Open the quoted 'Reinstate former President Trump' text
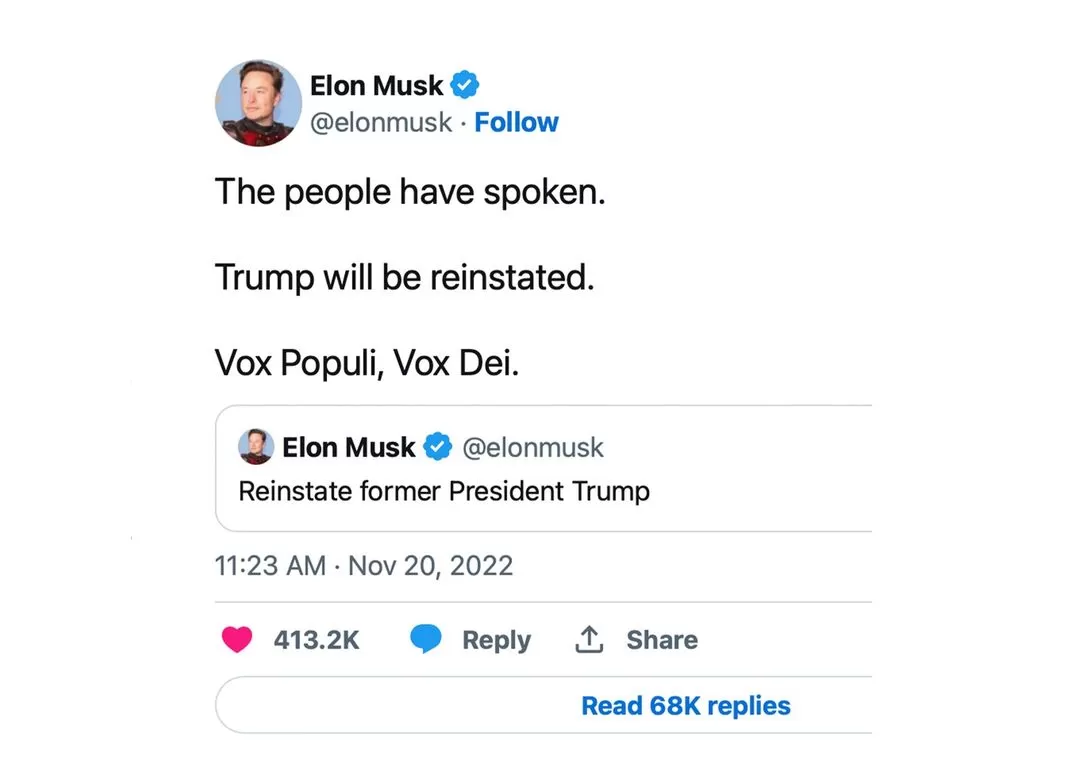This screenshot has height=771, width=1080. point(444,492)
